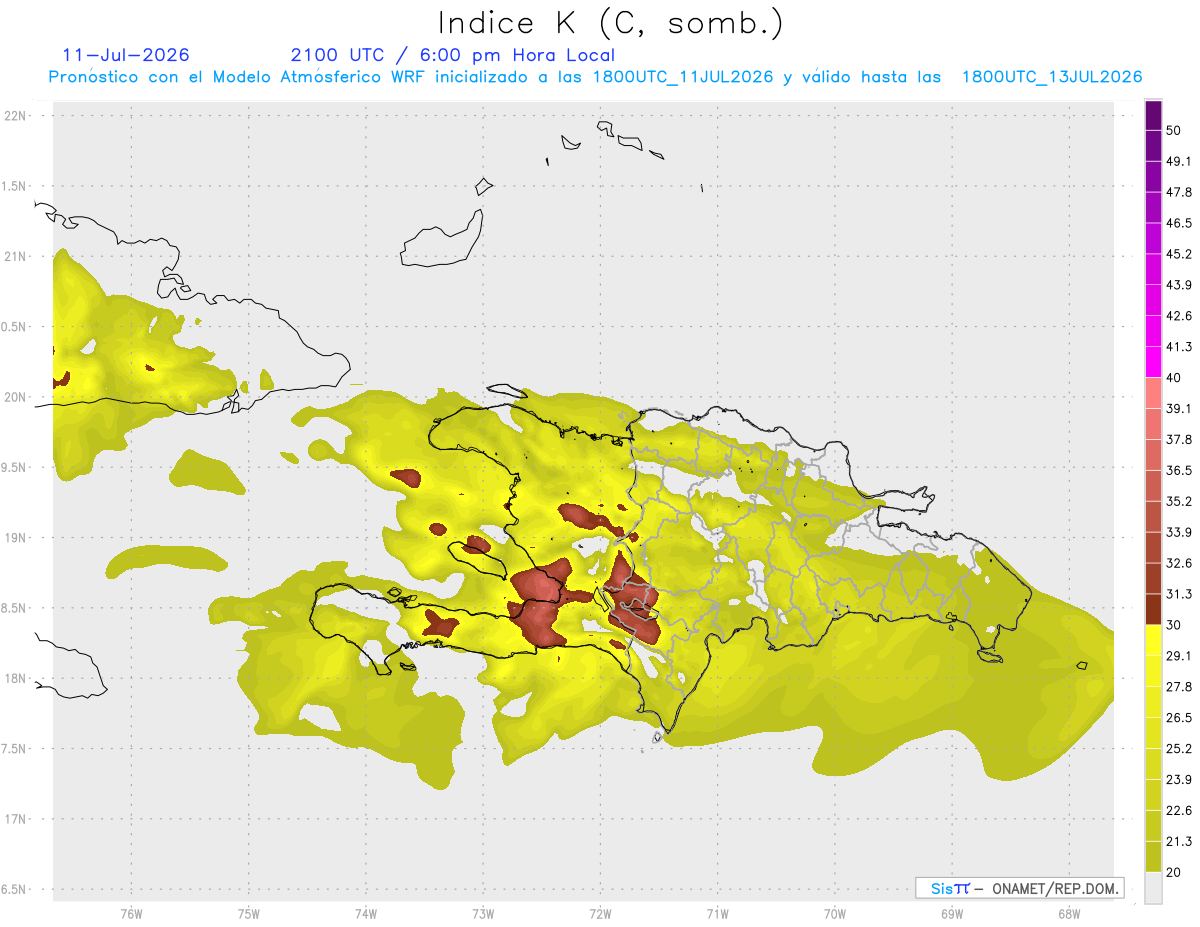Click the "70W" longitude label

(834, 914)
